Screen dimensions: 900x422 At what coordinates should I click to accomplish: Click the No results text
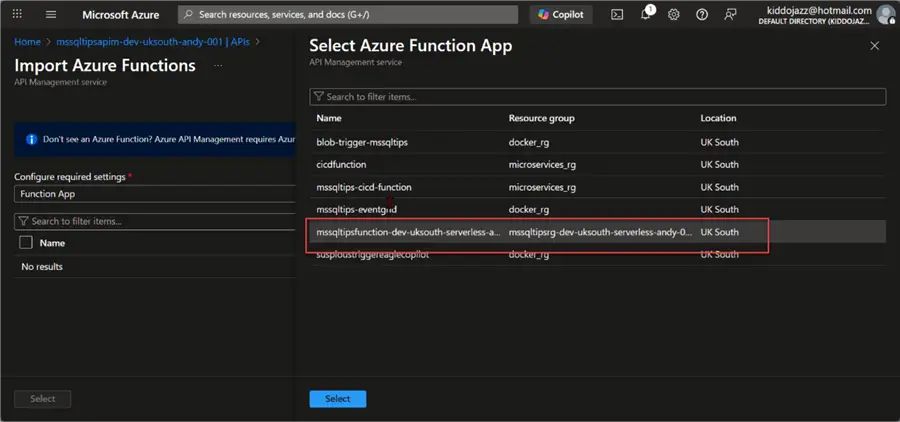click(x=42, y=266)
